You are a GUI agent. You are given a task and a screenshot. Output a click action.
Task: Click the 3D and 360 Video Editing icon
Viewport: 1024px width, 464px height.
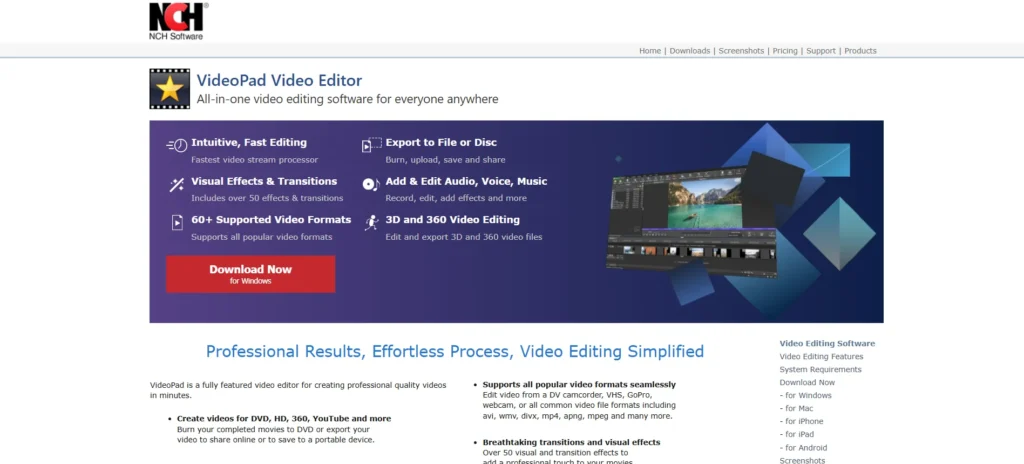pos(372,222)
